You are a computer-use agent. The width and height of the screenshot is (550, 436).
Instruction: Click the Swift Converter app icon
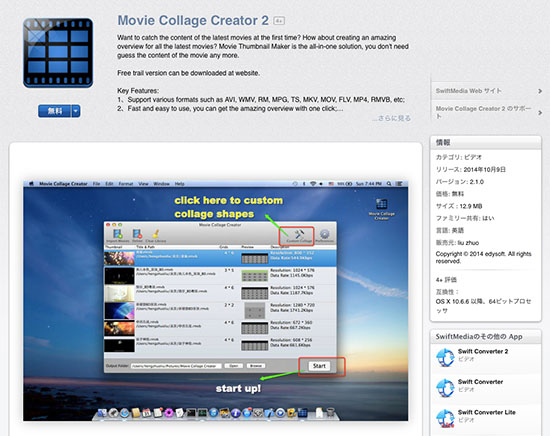445,388
